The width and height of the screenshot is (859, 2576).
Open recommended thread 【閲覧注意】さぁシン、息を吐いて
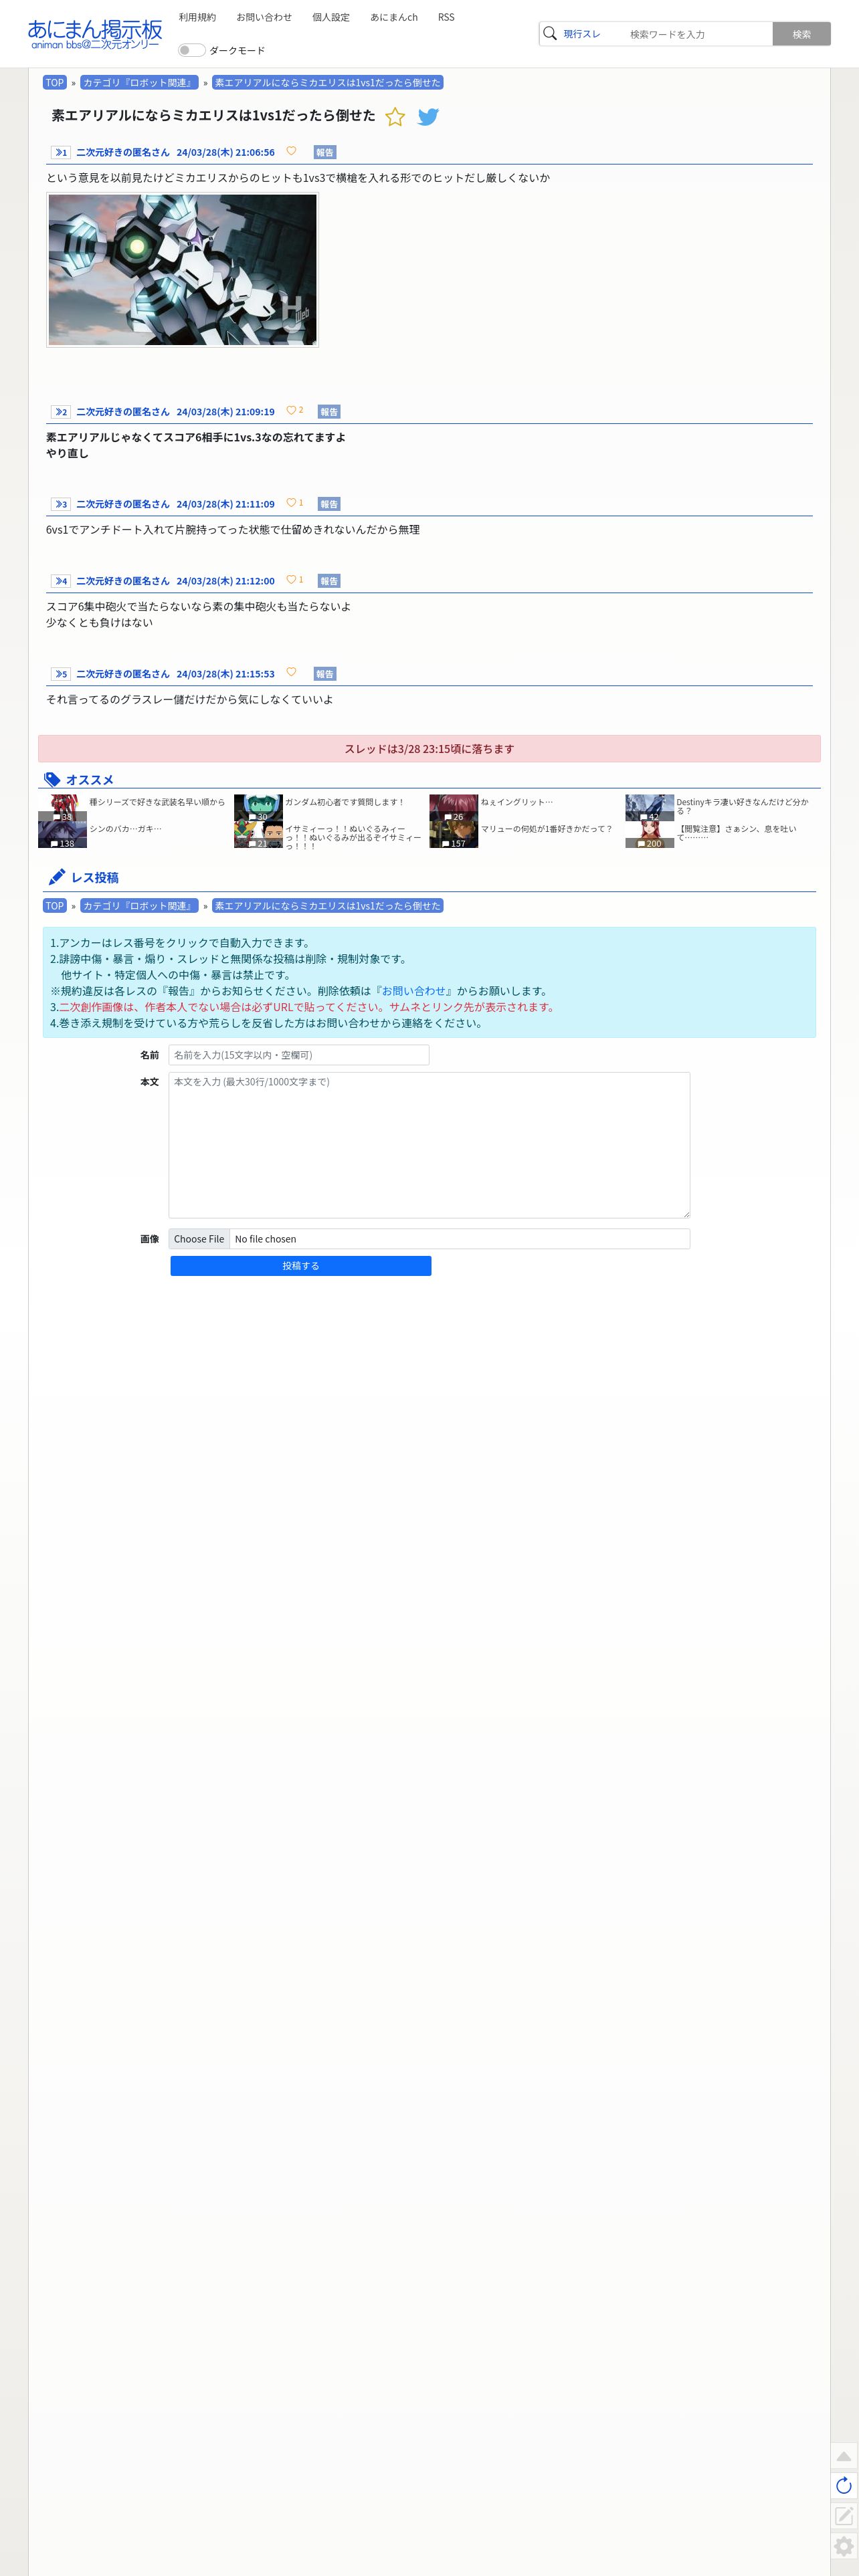tap(737, 833)
